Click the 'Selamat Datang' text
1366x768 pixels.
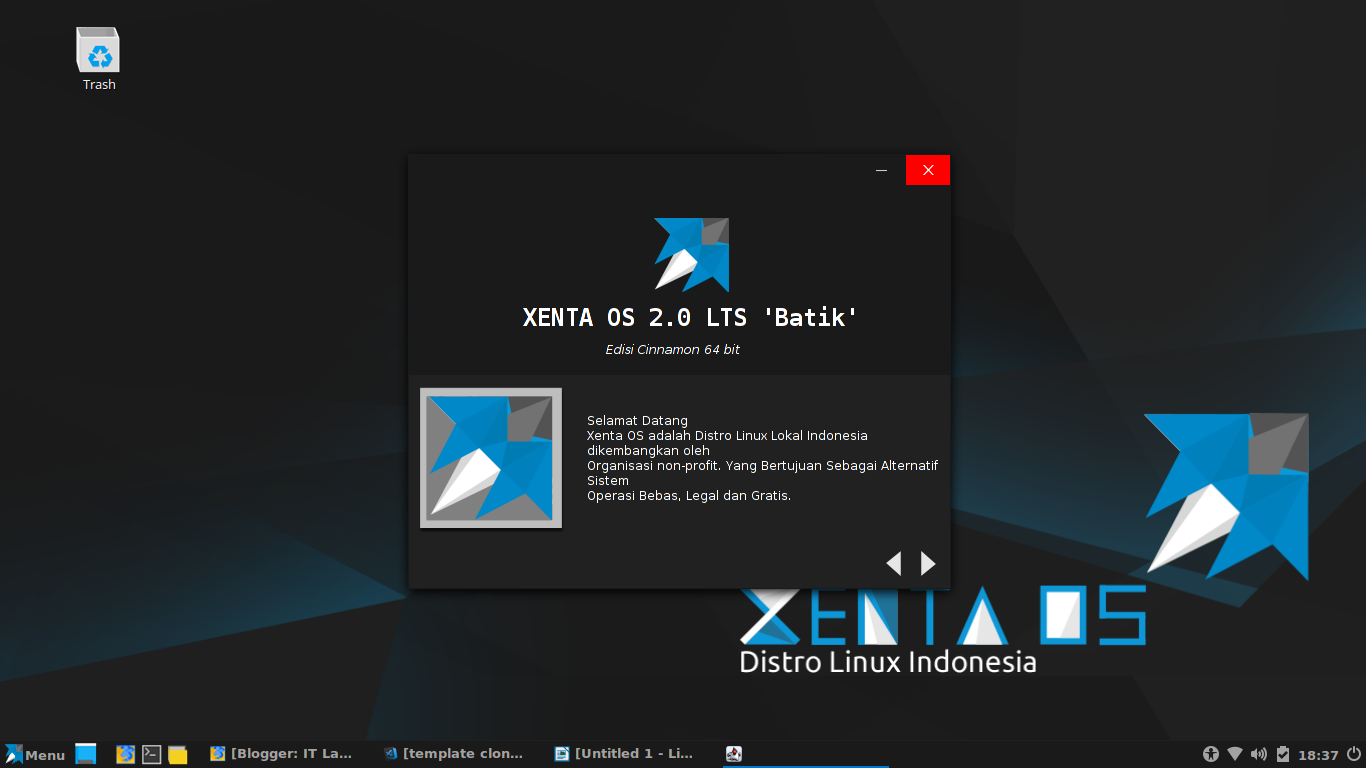tap(637, 421)
